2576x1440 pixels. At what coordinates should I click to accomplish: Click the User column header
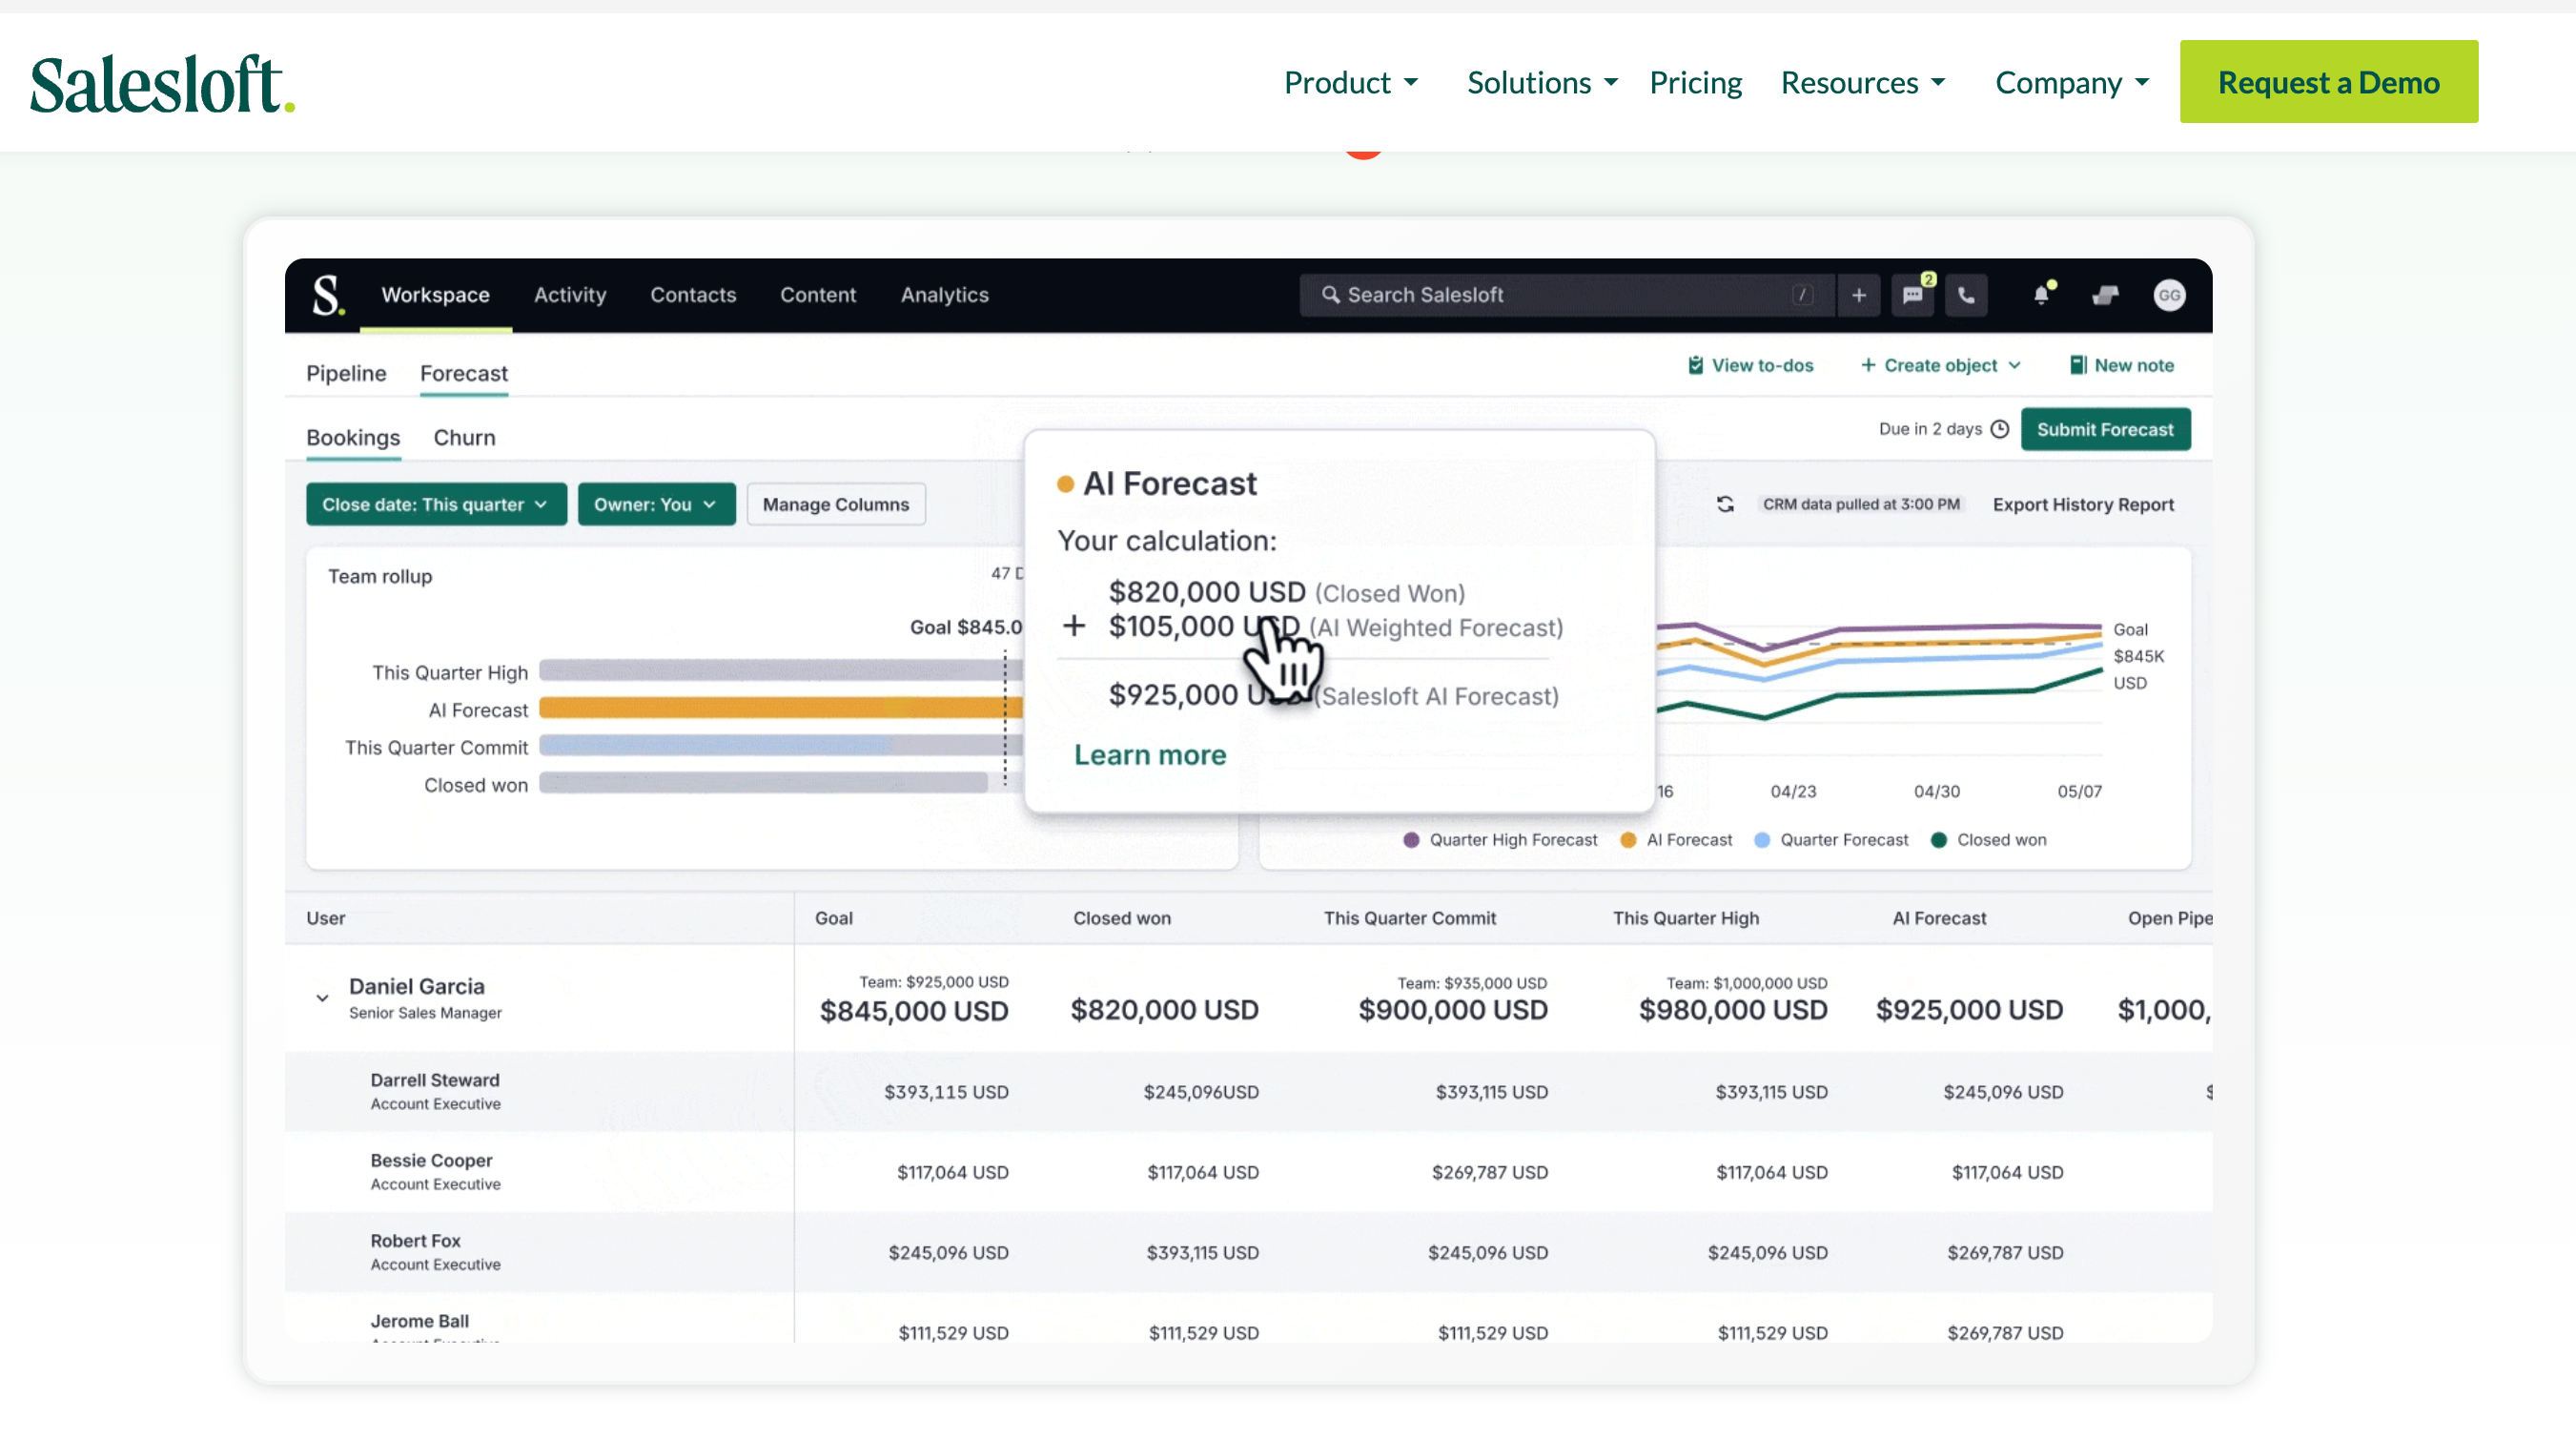point(326,918)
